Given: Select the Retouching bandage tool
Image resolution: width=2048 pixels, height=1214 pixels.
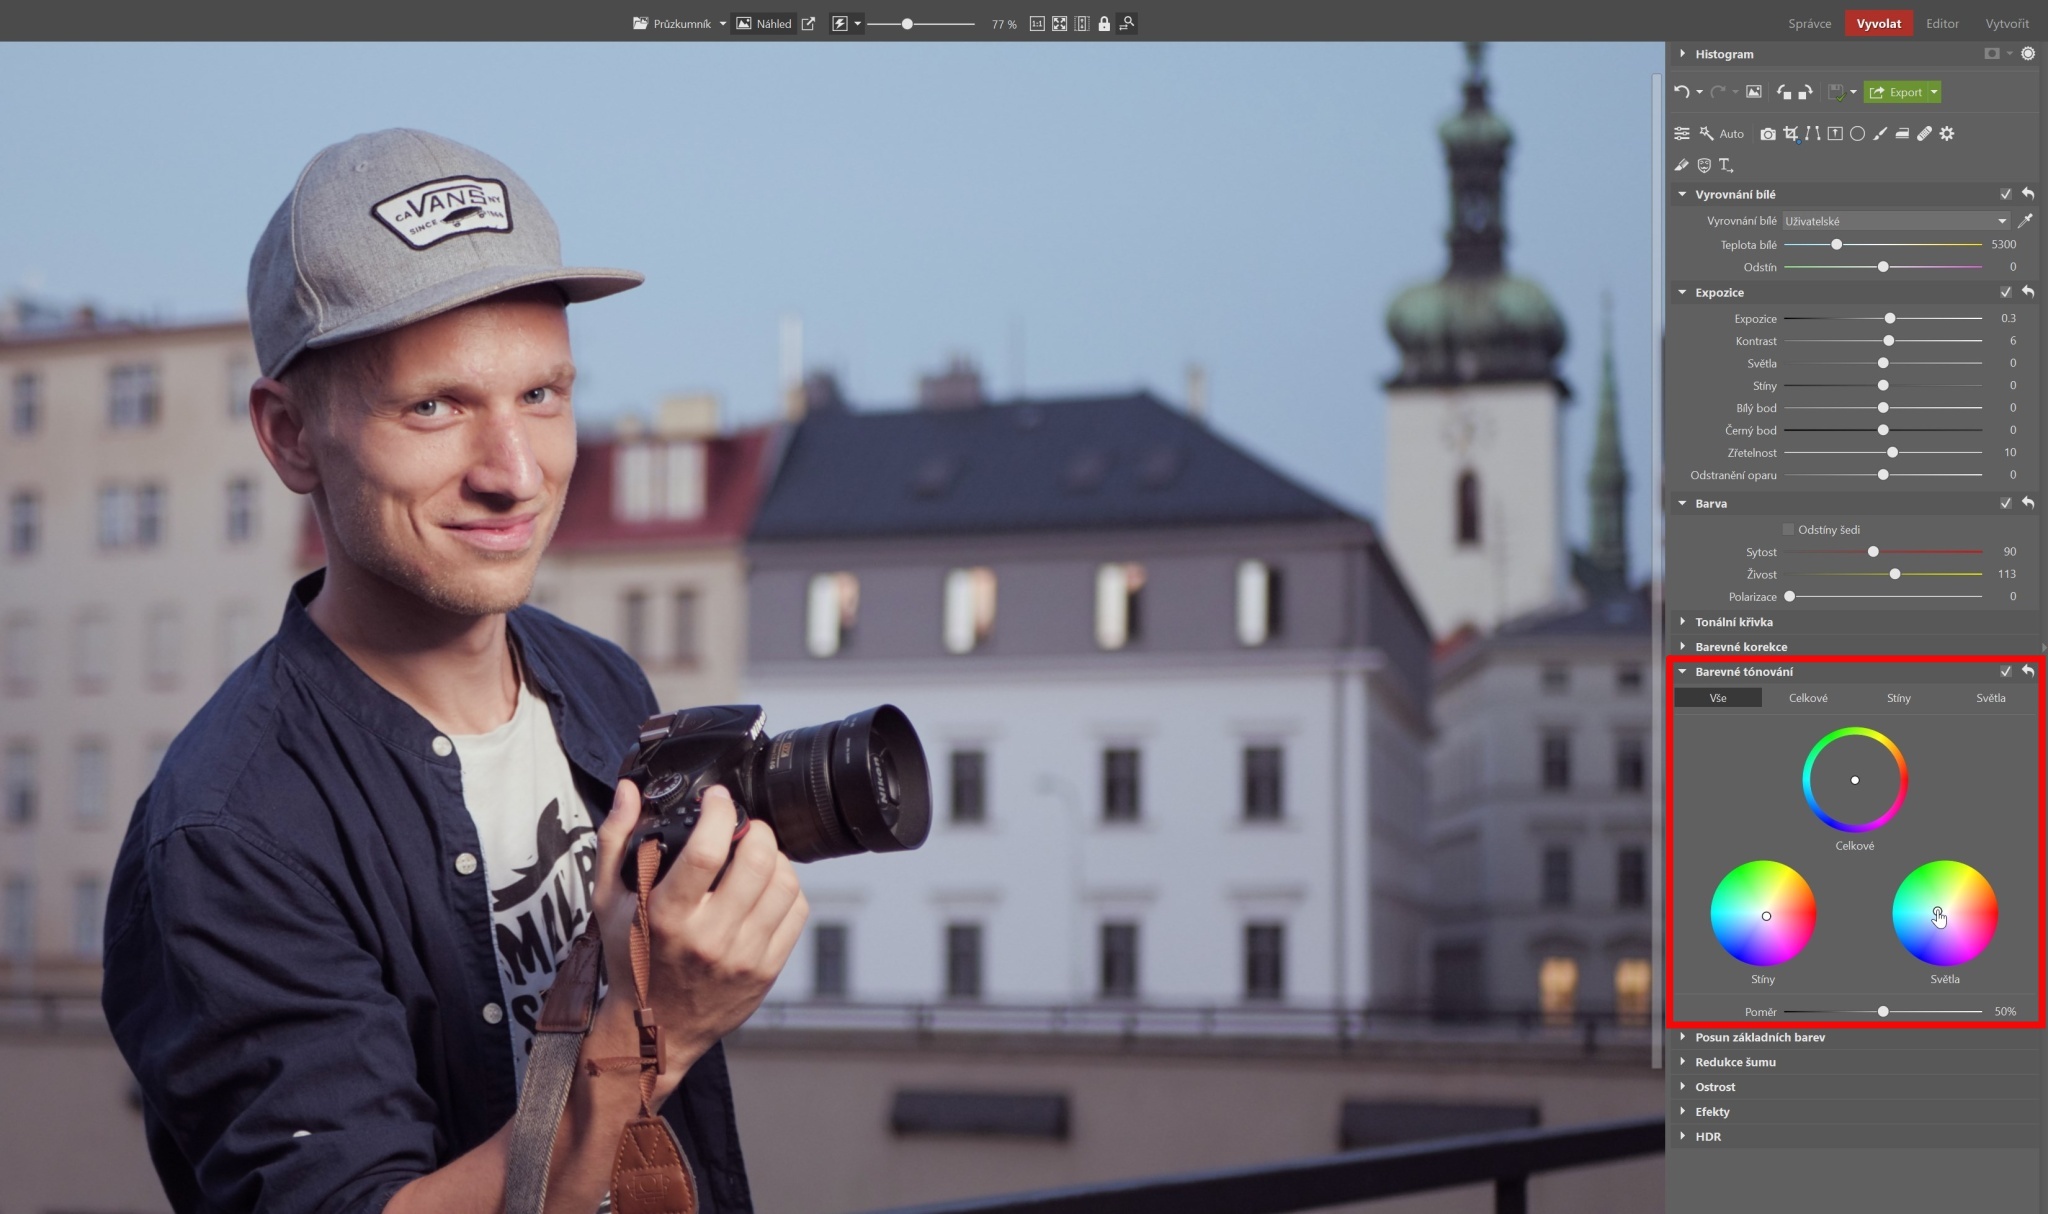Looking at the screenshot, I should pos(1924,133).
